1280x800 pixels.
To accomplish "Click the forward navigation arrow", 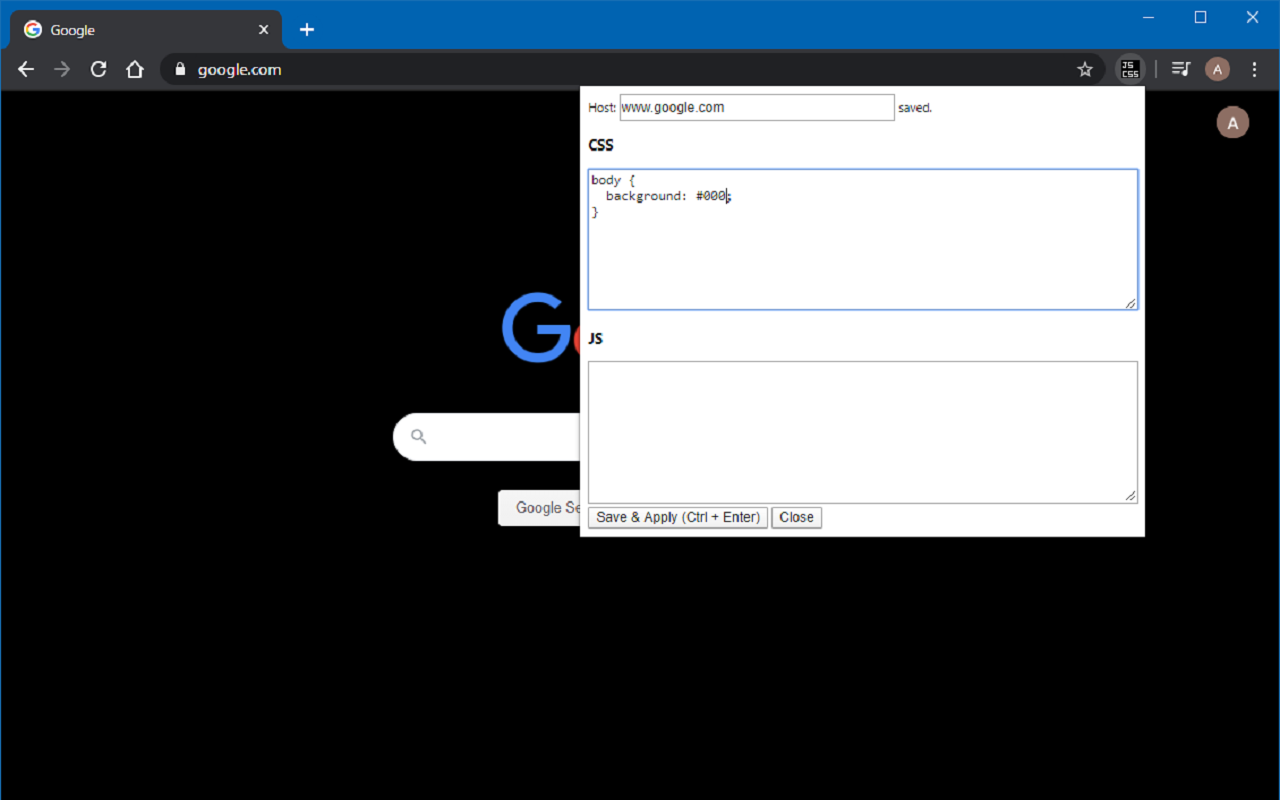I will [x=62, y=69].
